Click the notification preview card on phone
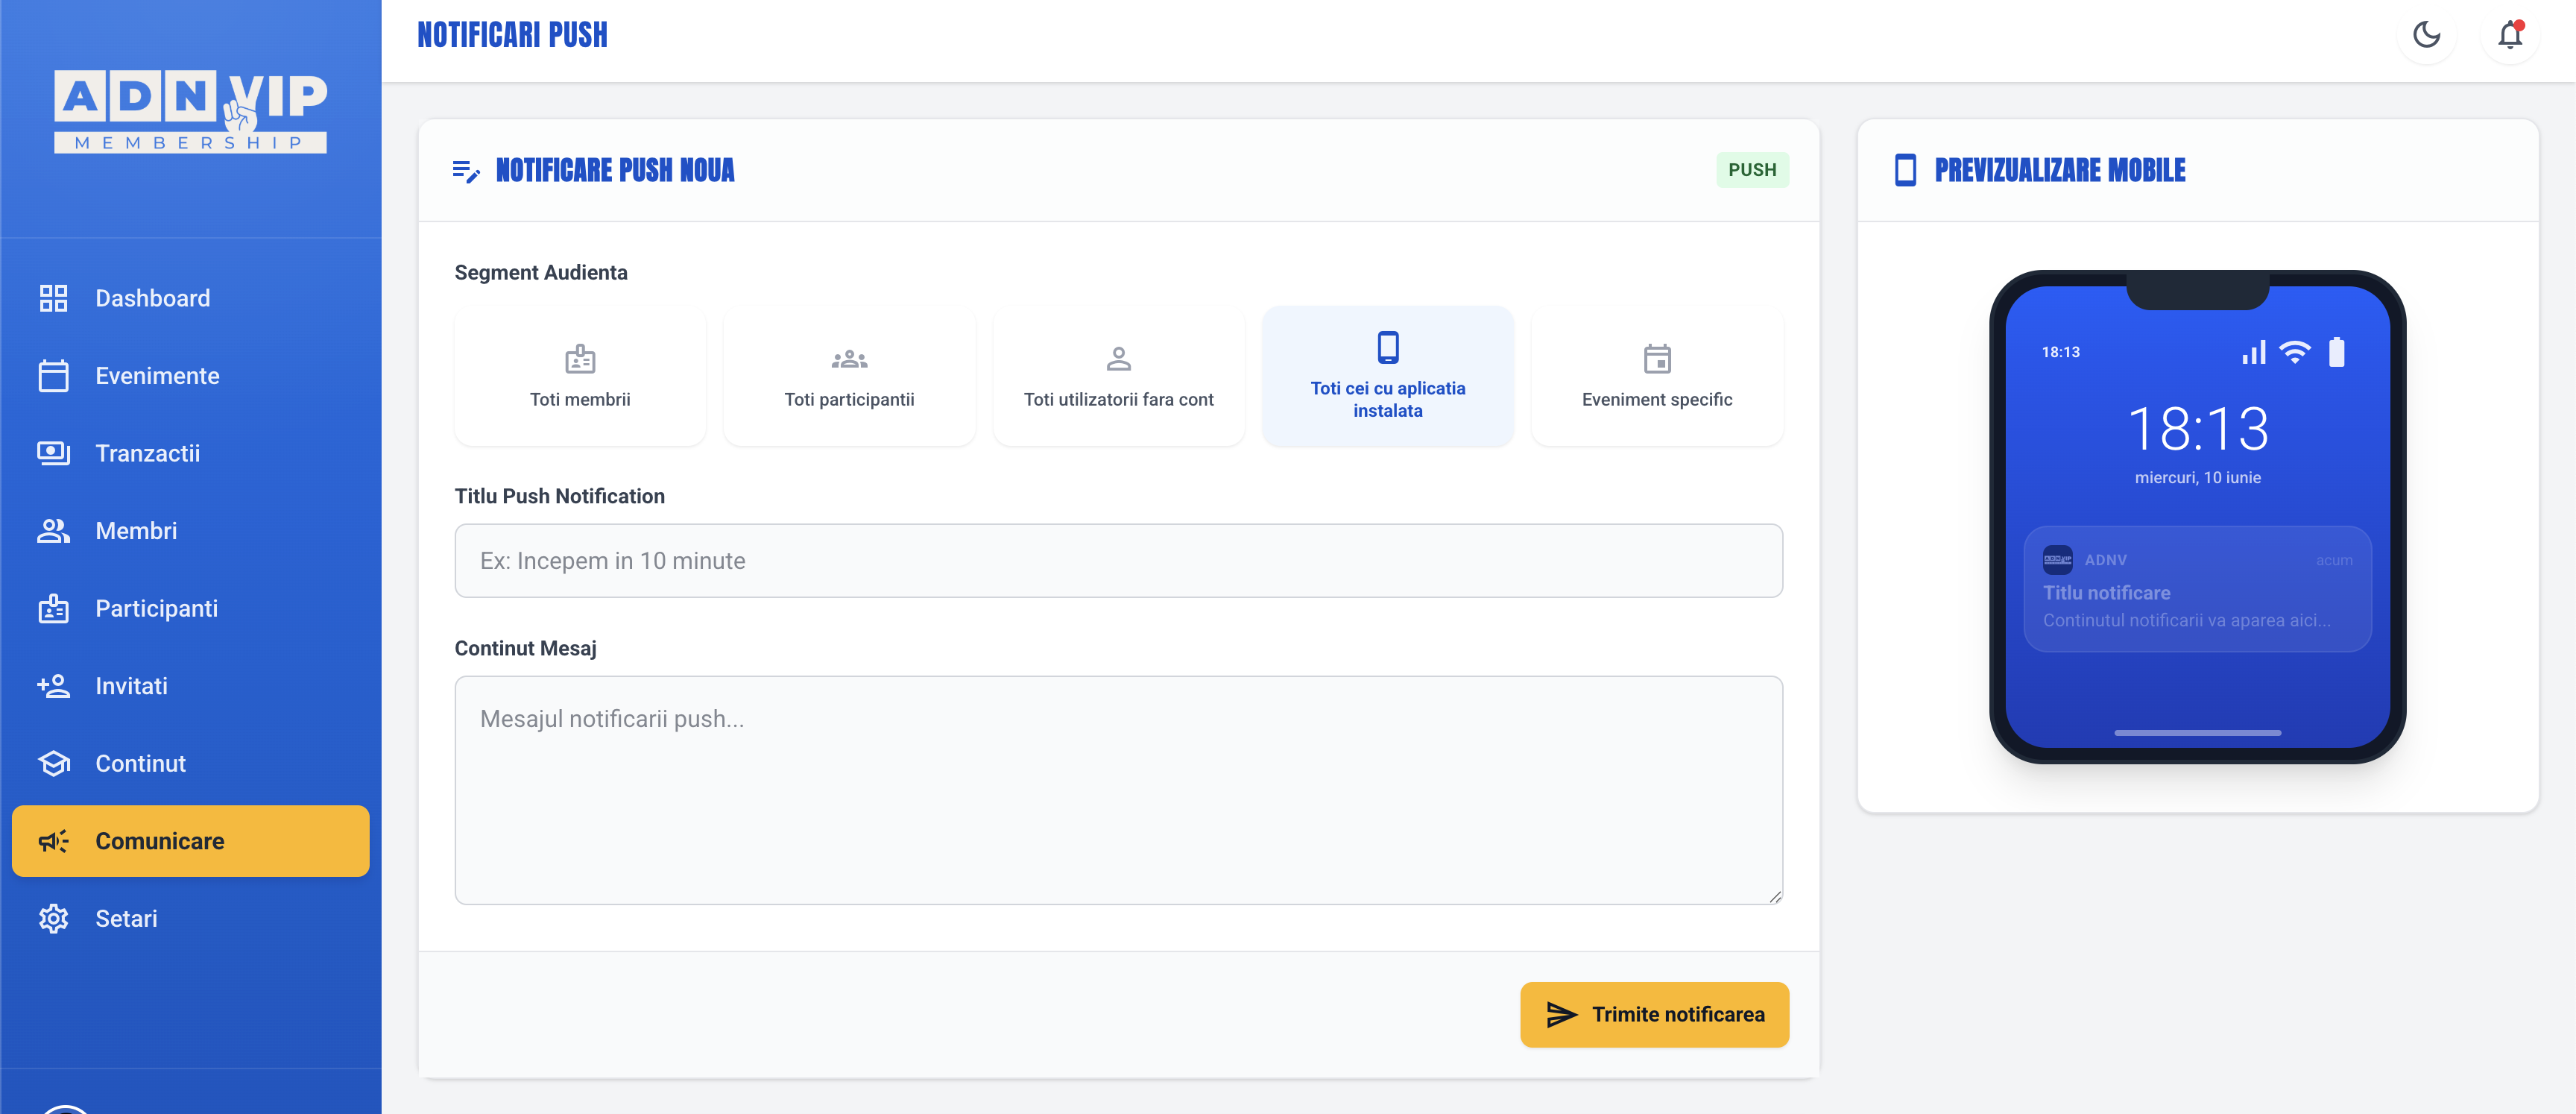The width and height of the screenshot is (2576, 1114). 2197,589
